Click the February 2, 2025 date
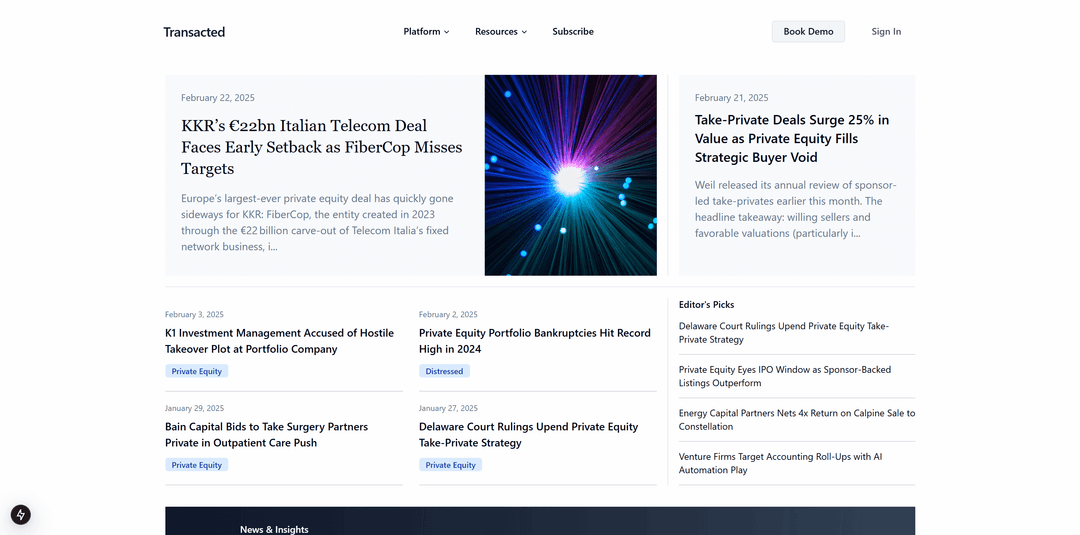 coord(448,315)
